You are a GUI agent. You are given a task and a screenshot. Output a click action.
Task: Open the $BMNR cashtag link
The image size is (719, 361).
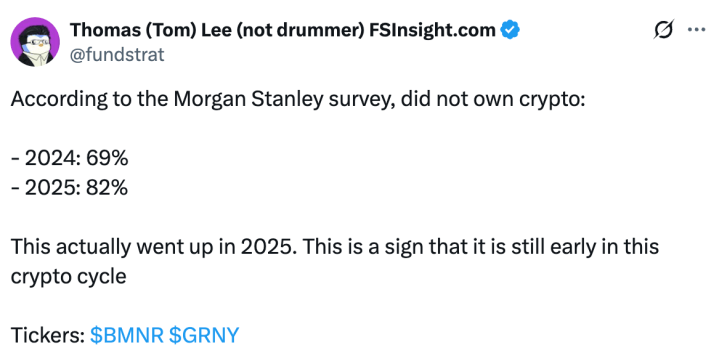[127, 335]
